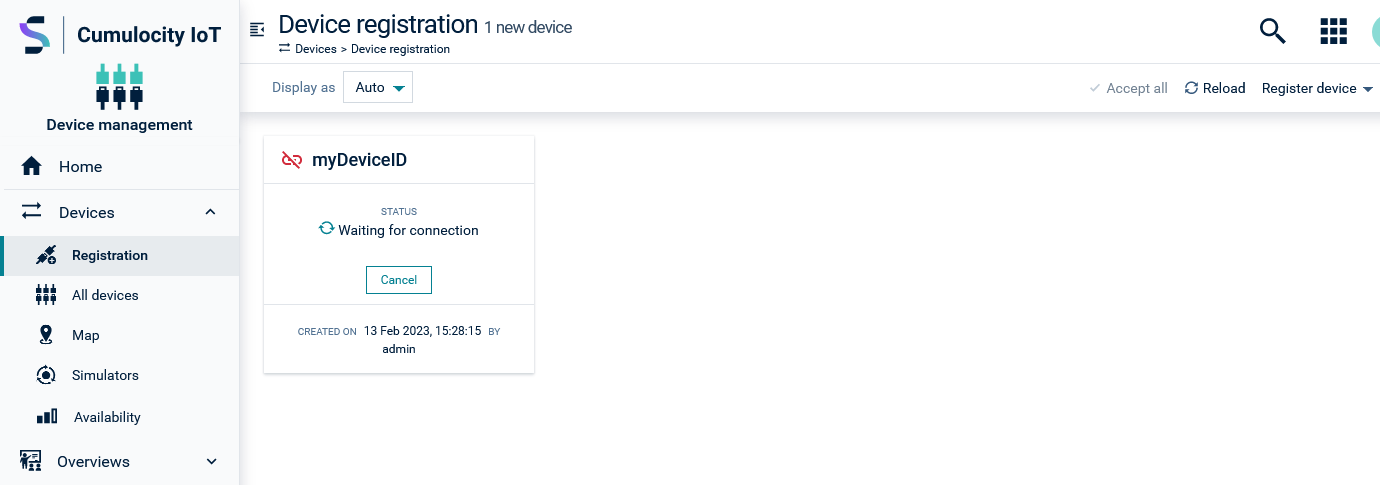Click the Devices breadcrumb link
The width and height of the screenshot is (1380, 485).
[316, 49]
